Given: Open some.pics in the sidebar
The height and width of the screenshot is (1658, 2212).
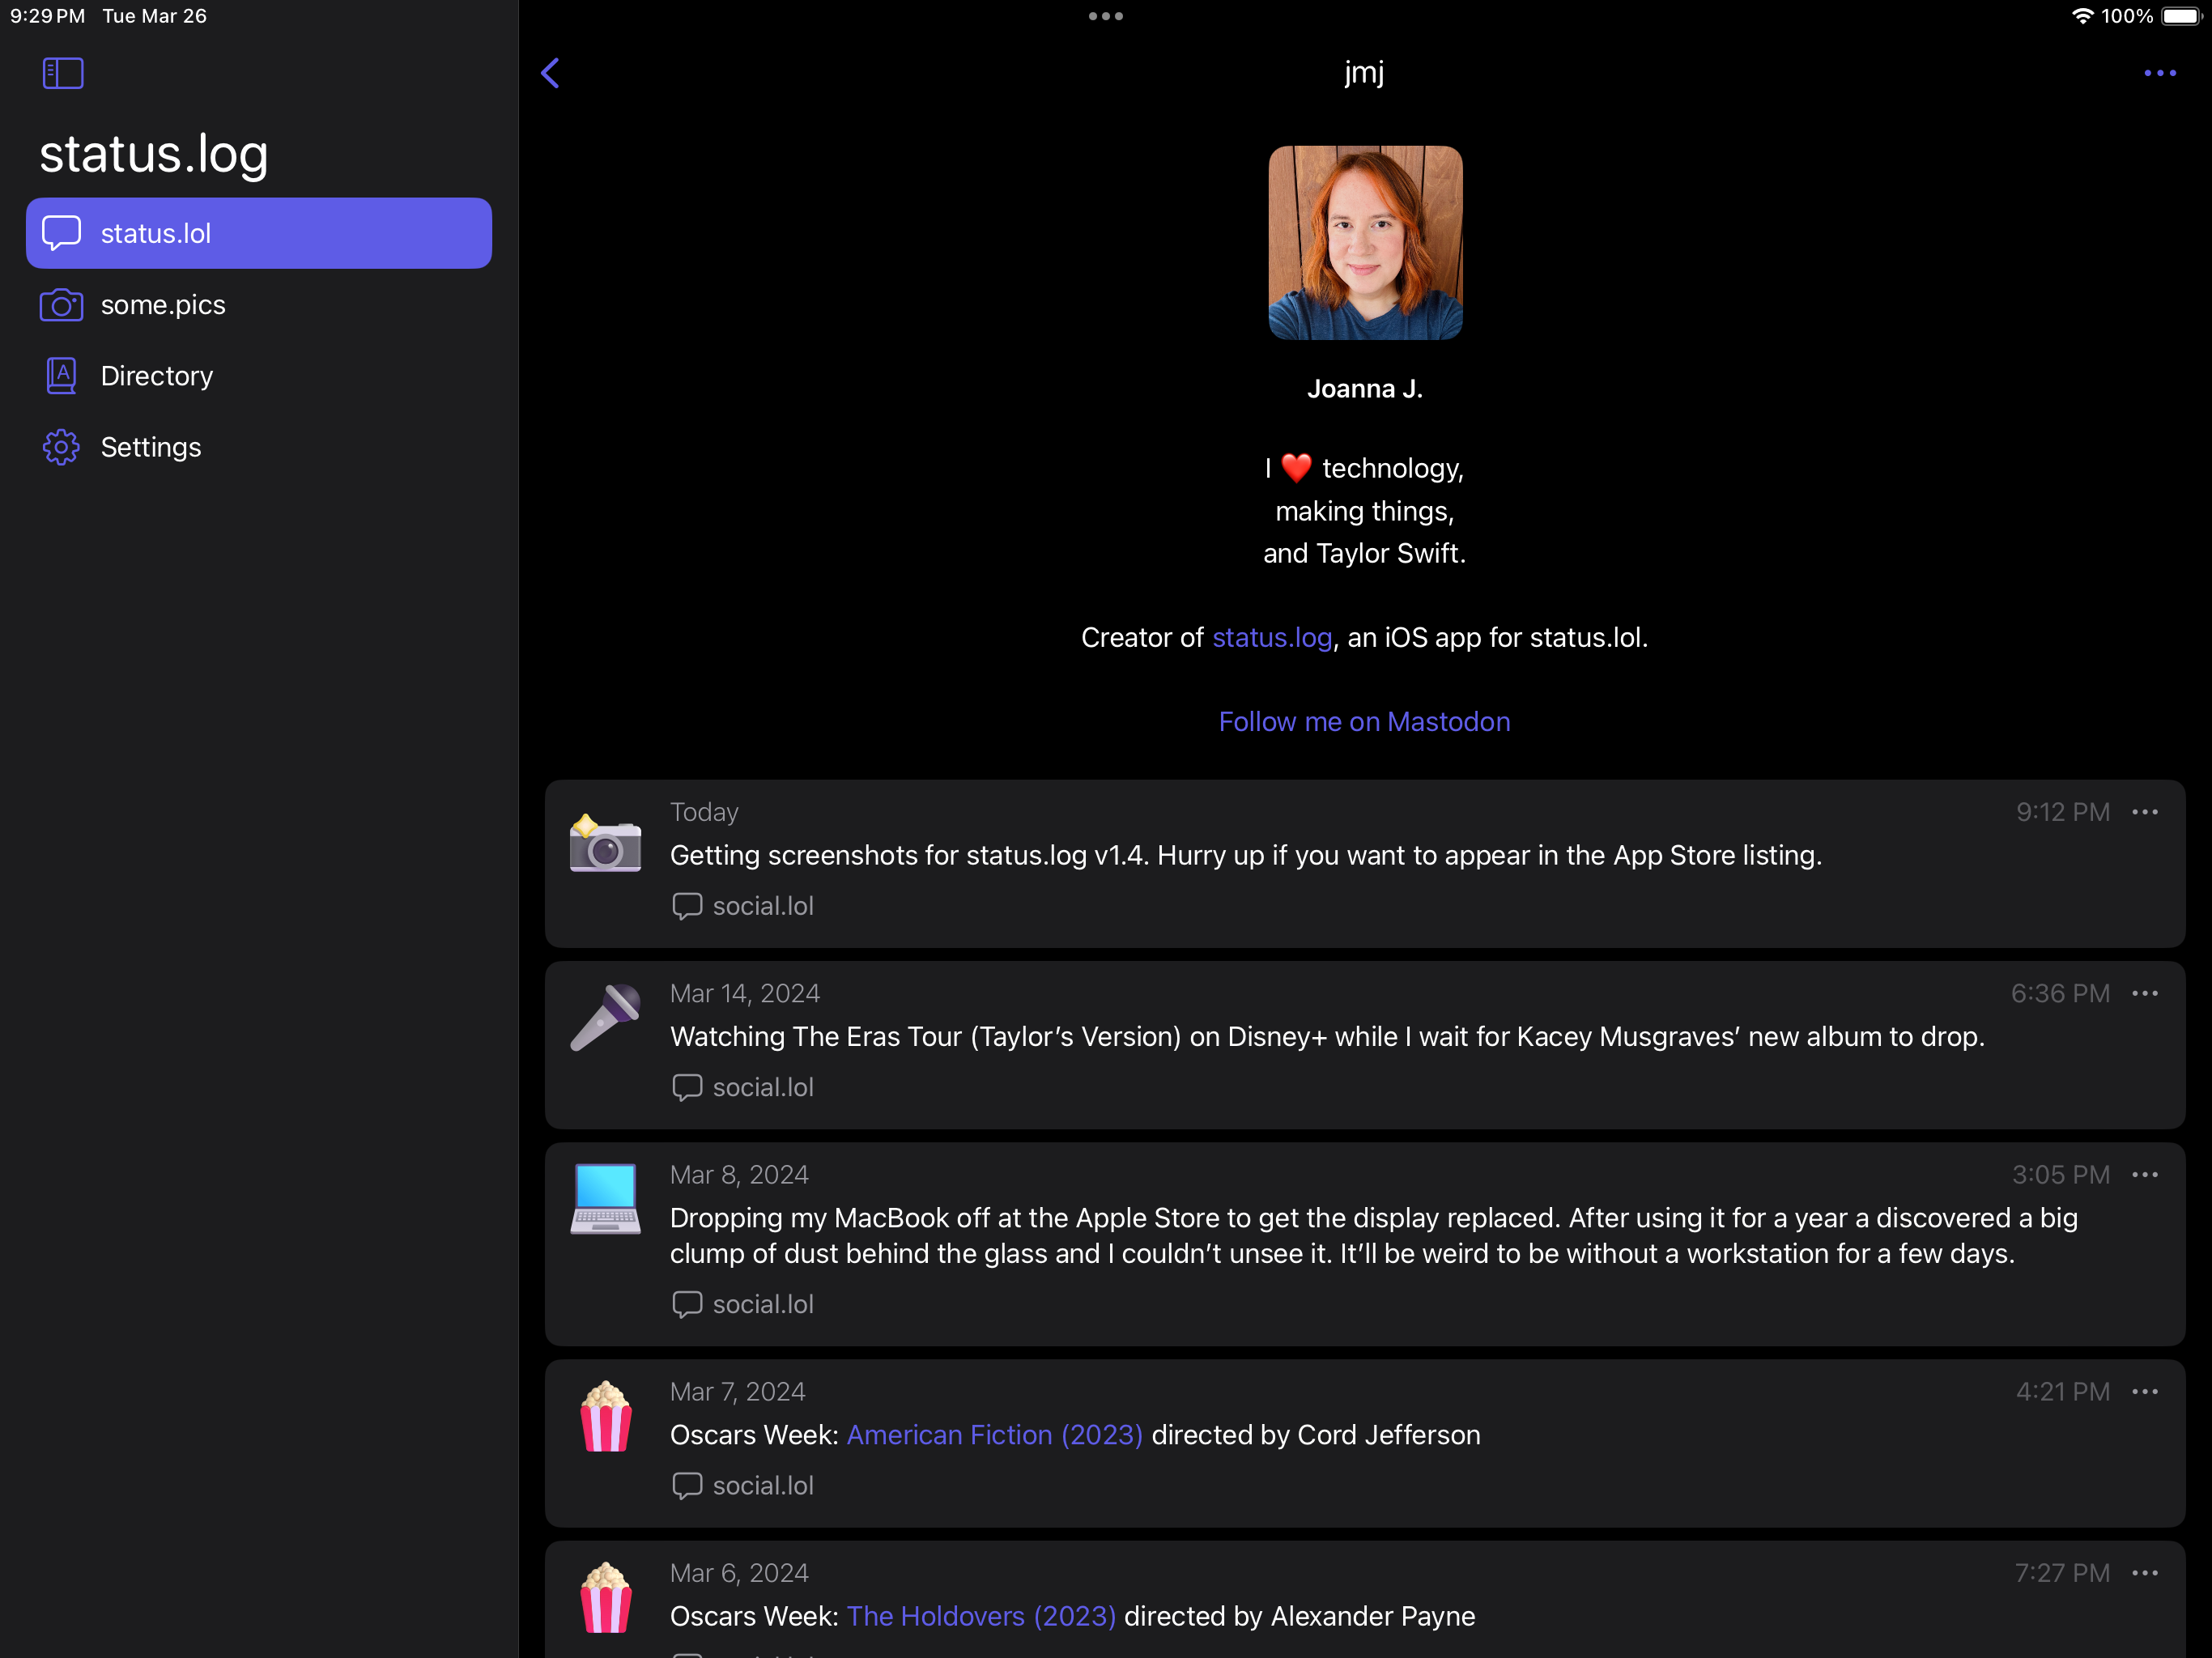Looking at the screenshot, I should [x=259, y=304].
